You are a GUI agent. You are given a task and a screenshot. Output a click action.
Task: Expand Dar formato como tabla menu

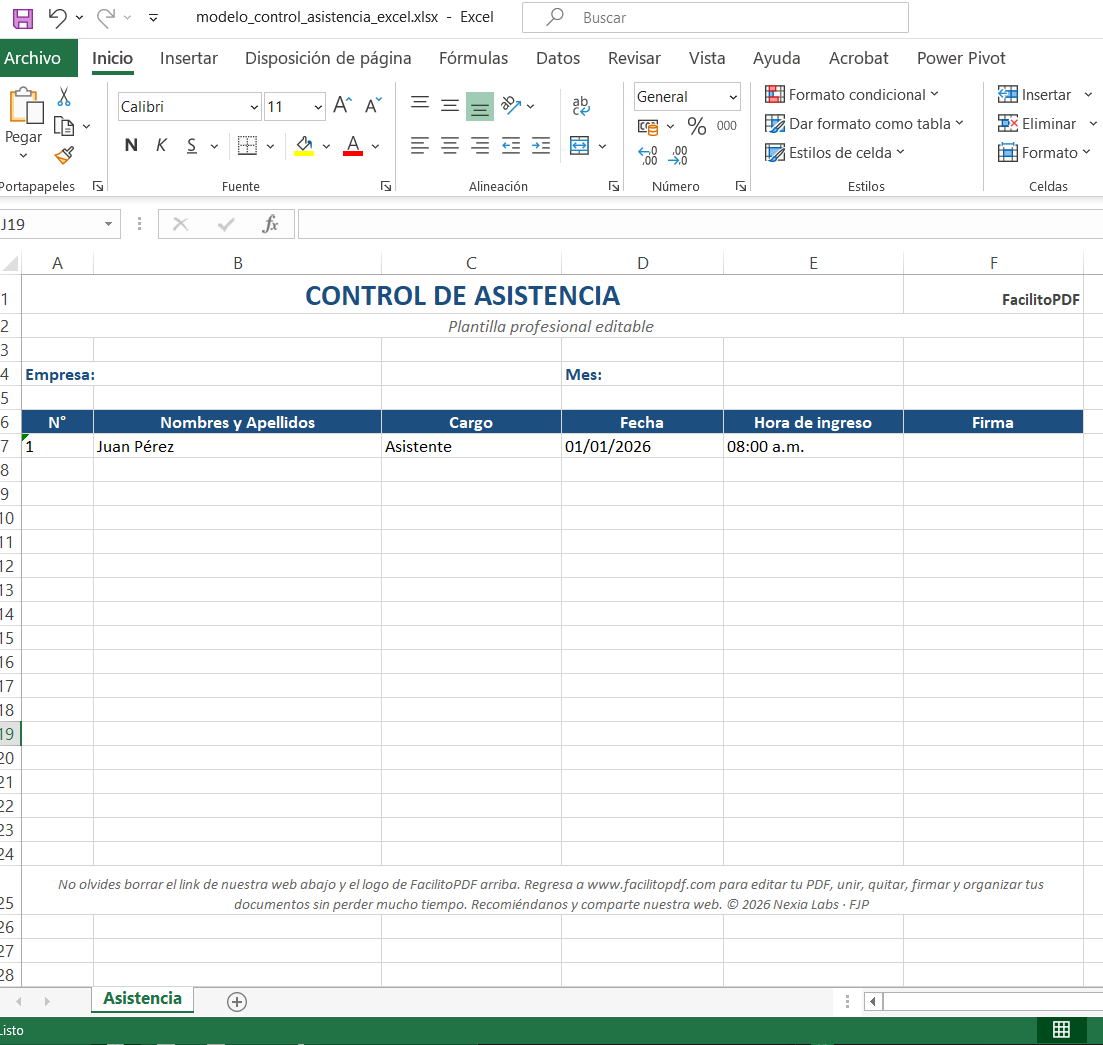point(865,124)
